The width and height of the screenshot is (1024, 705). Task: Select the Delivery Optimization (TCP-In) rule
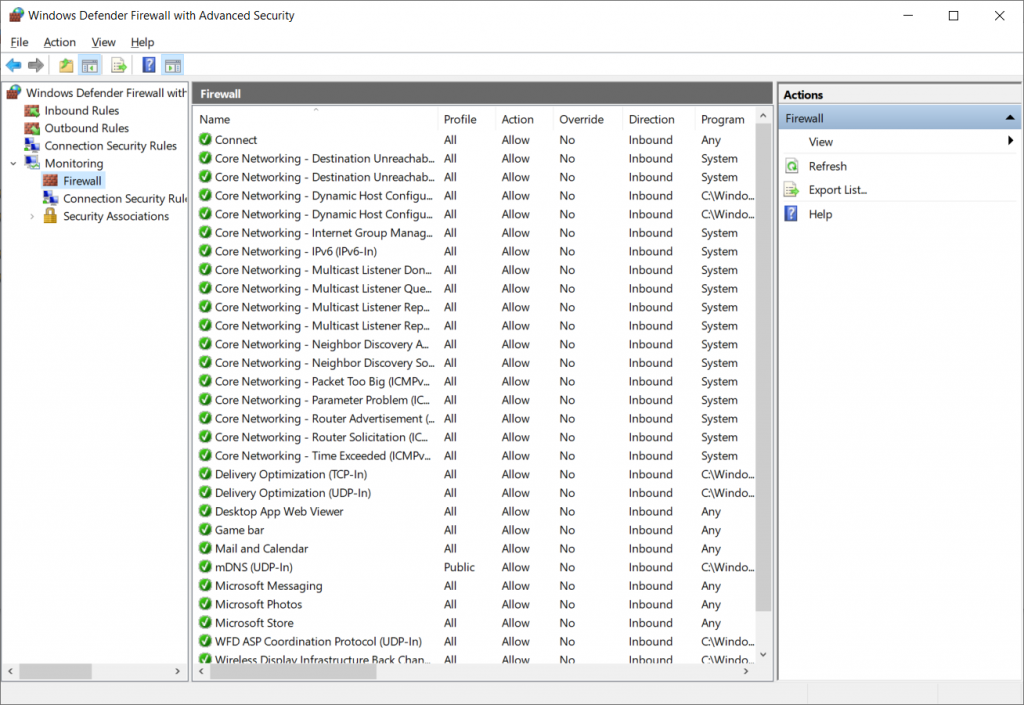pyautogui.click(x=291, y=474)
